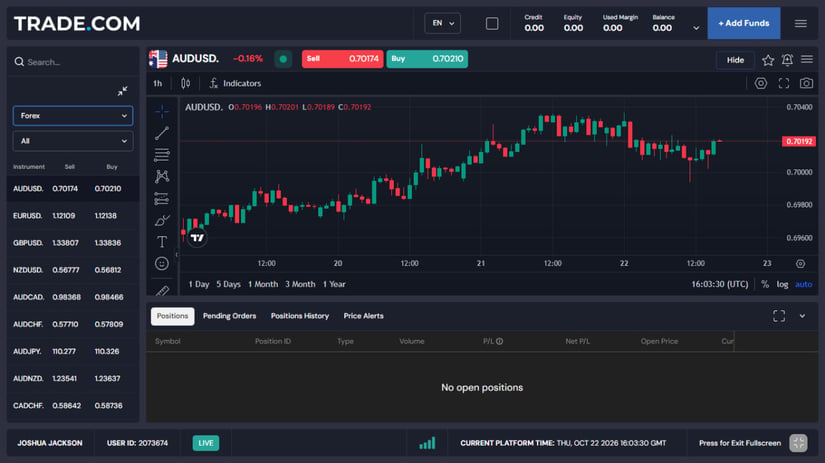The image size is (825, 463).
Task: Set chart range to 1 Year
Action: 334,284
